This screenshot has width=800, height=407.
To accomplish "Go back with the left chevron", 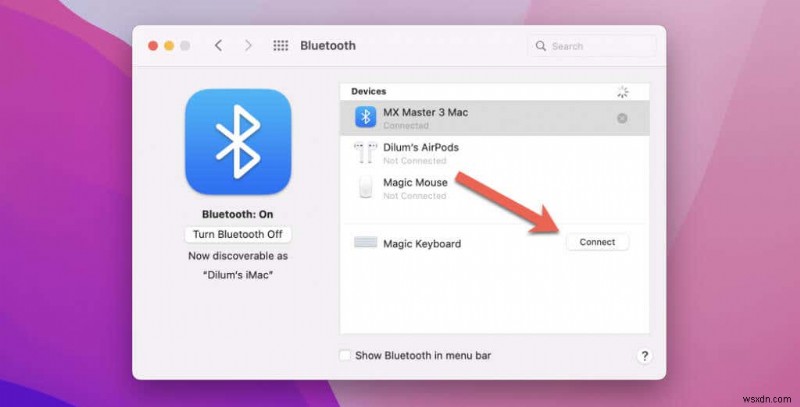I will tap(219, 46).
